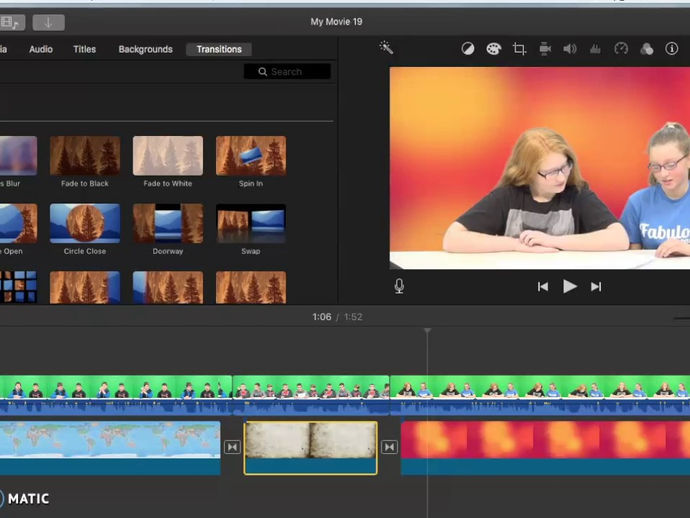Select the Circle Open transition thumbnail

18,224
